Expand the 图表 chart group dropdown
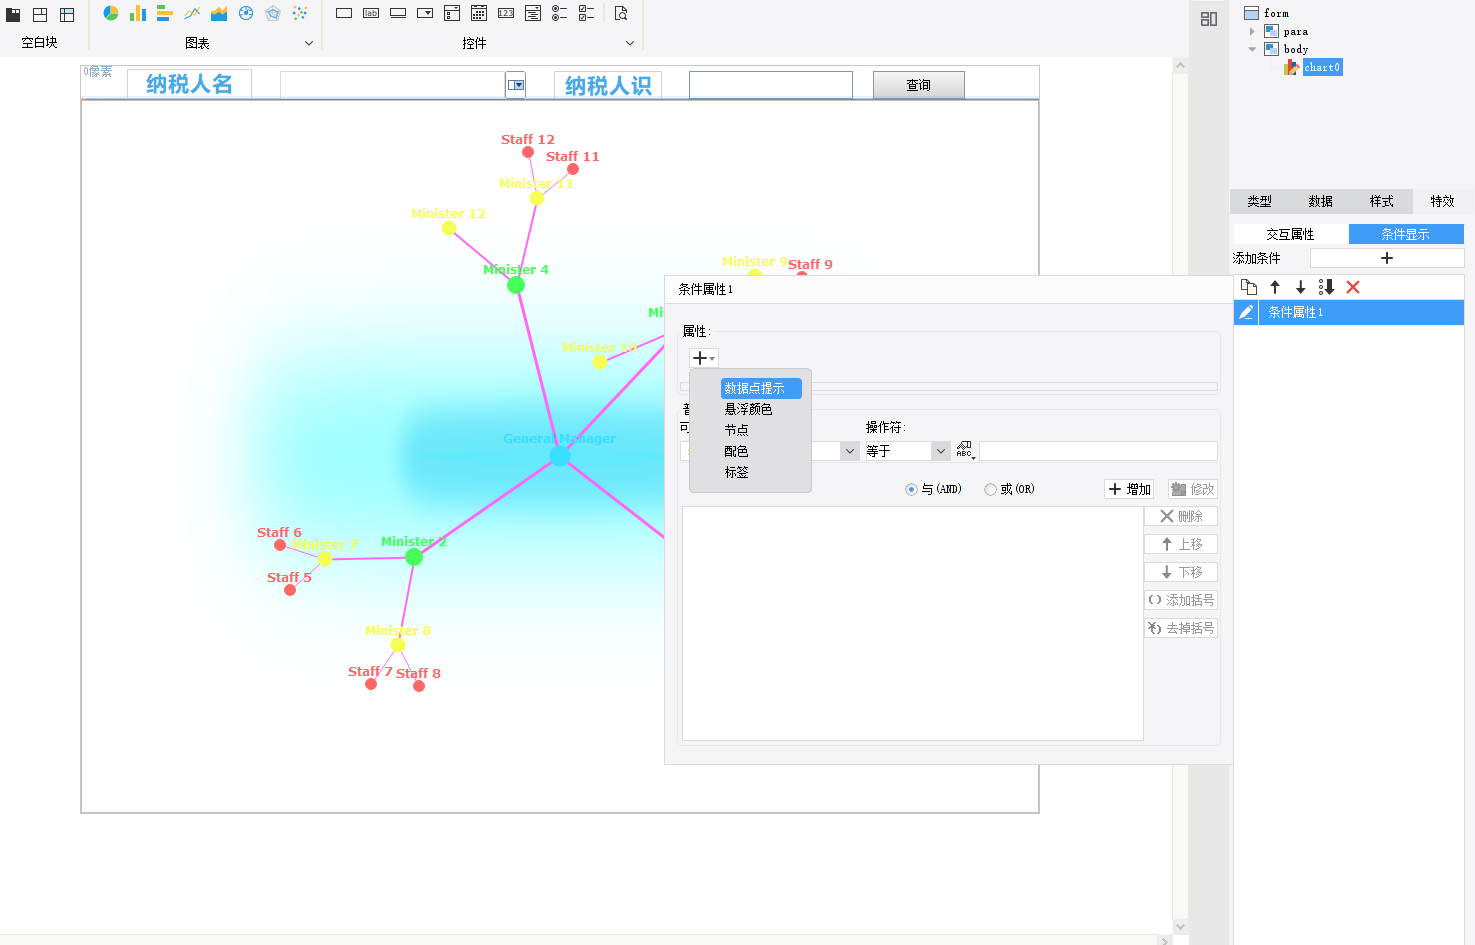The image size is (1475, 945). click(309, 43)
